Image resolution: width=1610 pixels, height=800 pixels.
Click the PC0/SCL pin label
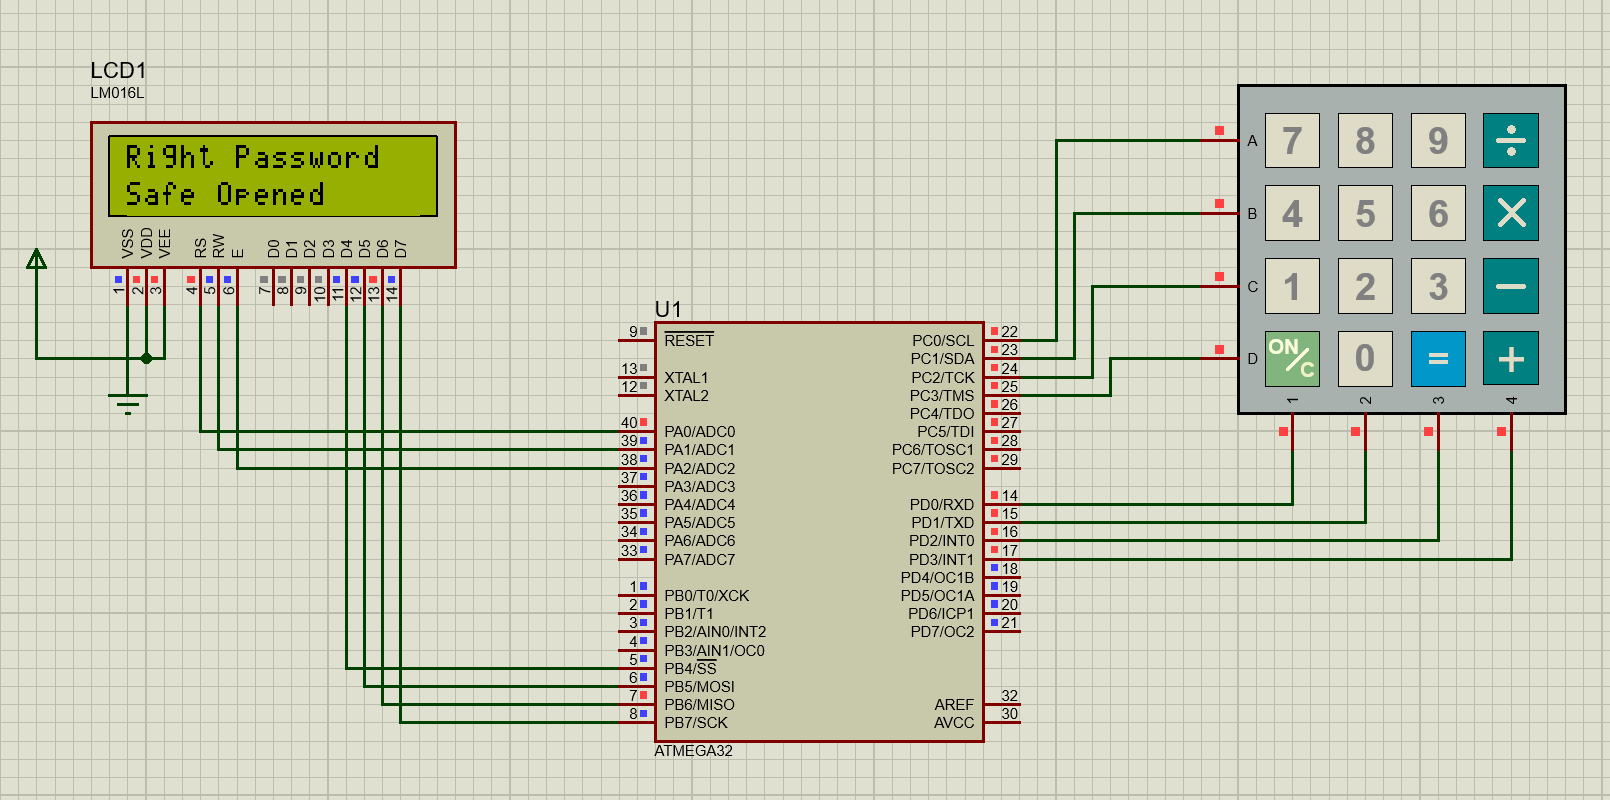pyautogui.click(x=943, y=340)
